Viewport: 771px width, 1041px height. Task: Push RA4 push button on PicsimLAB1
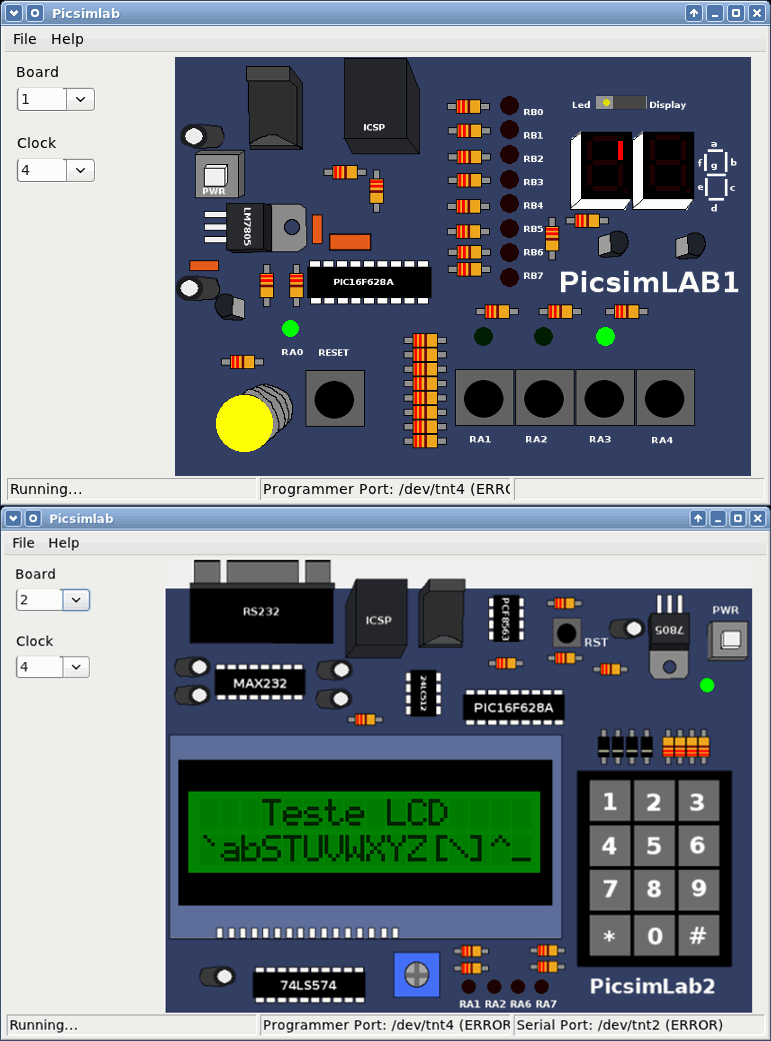[665, 398]
